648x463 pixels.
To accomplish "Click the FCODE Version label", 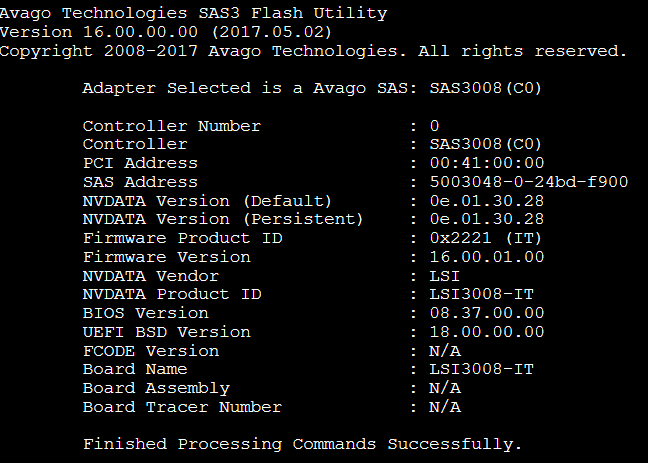I will [150, 351].
